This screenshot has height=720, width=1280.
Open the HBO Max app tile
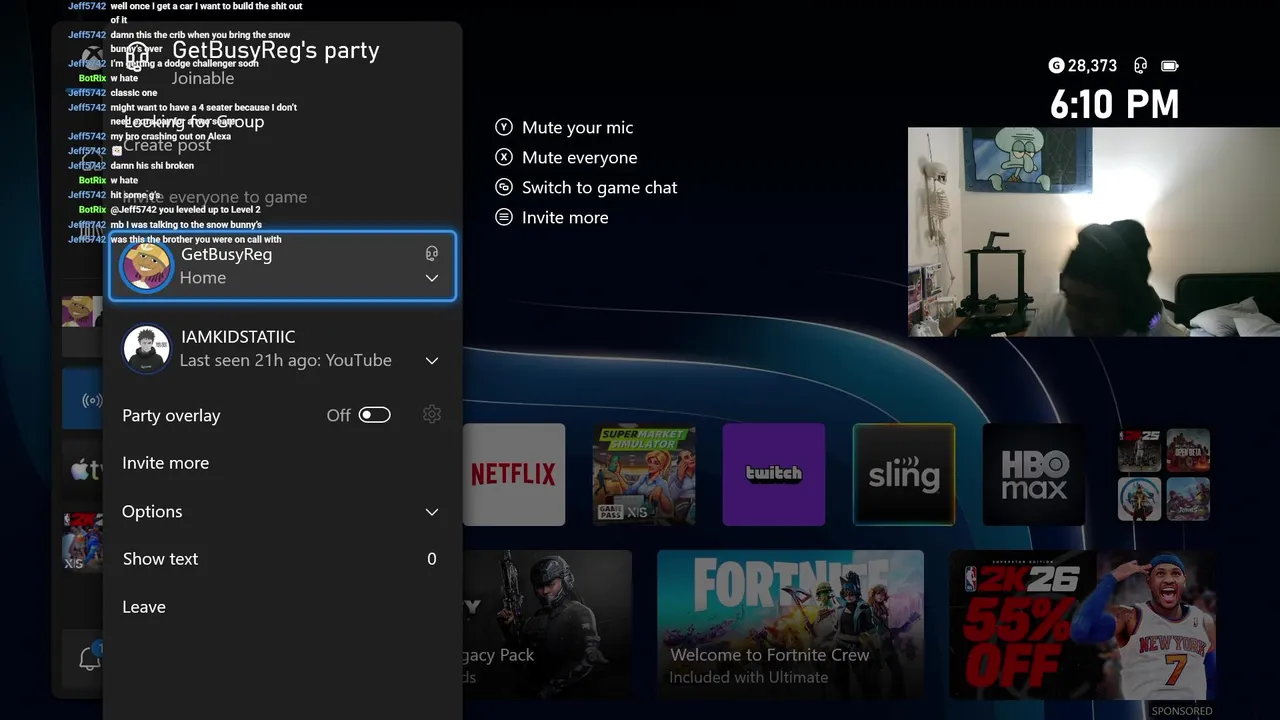[x=1034, y=474]
